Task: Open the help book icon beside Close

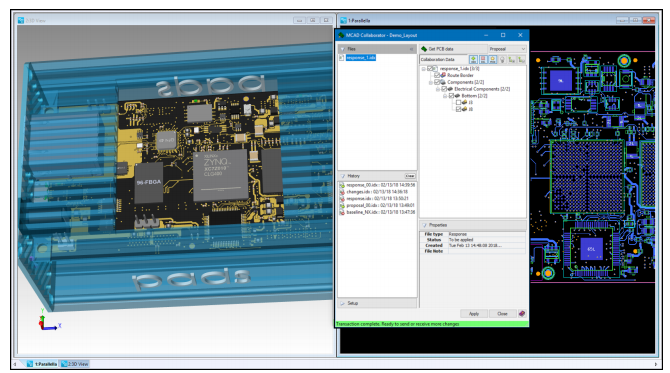Action: tap(522, 314)
